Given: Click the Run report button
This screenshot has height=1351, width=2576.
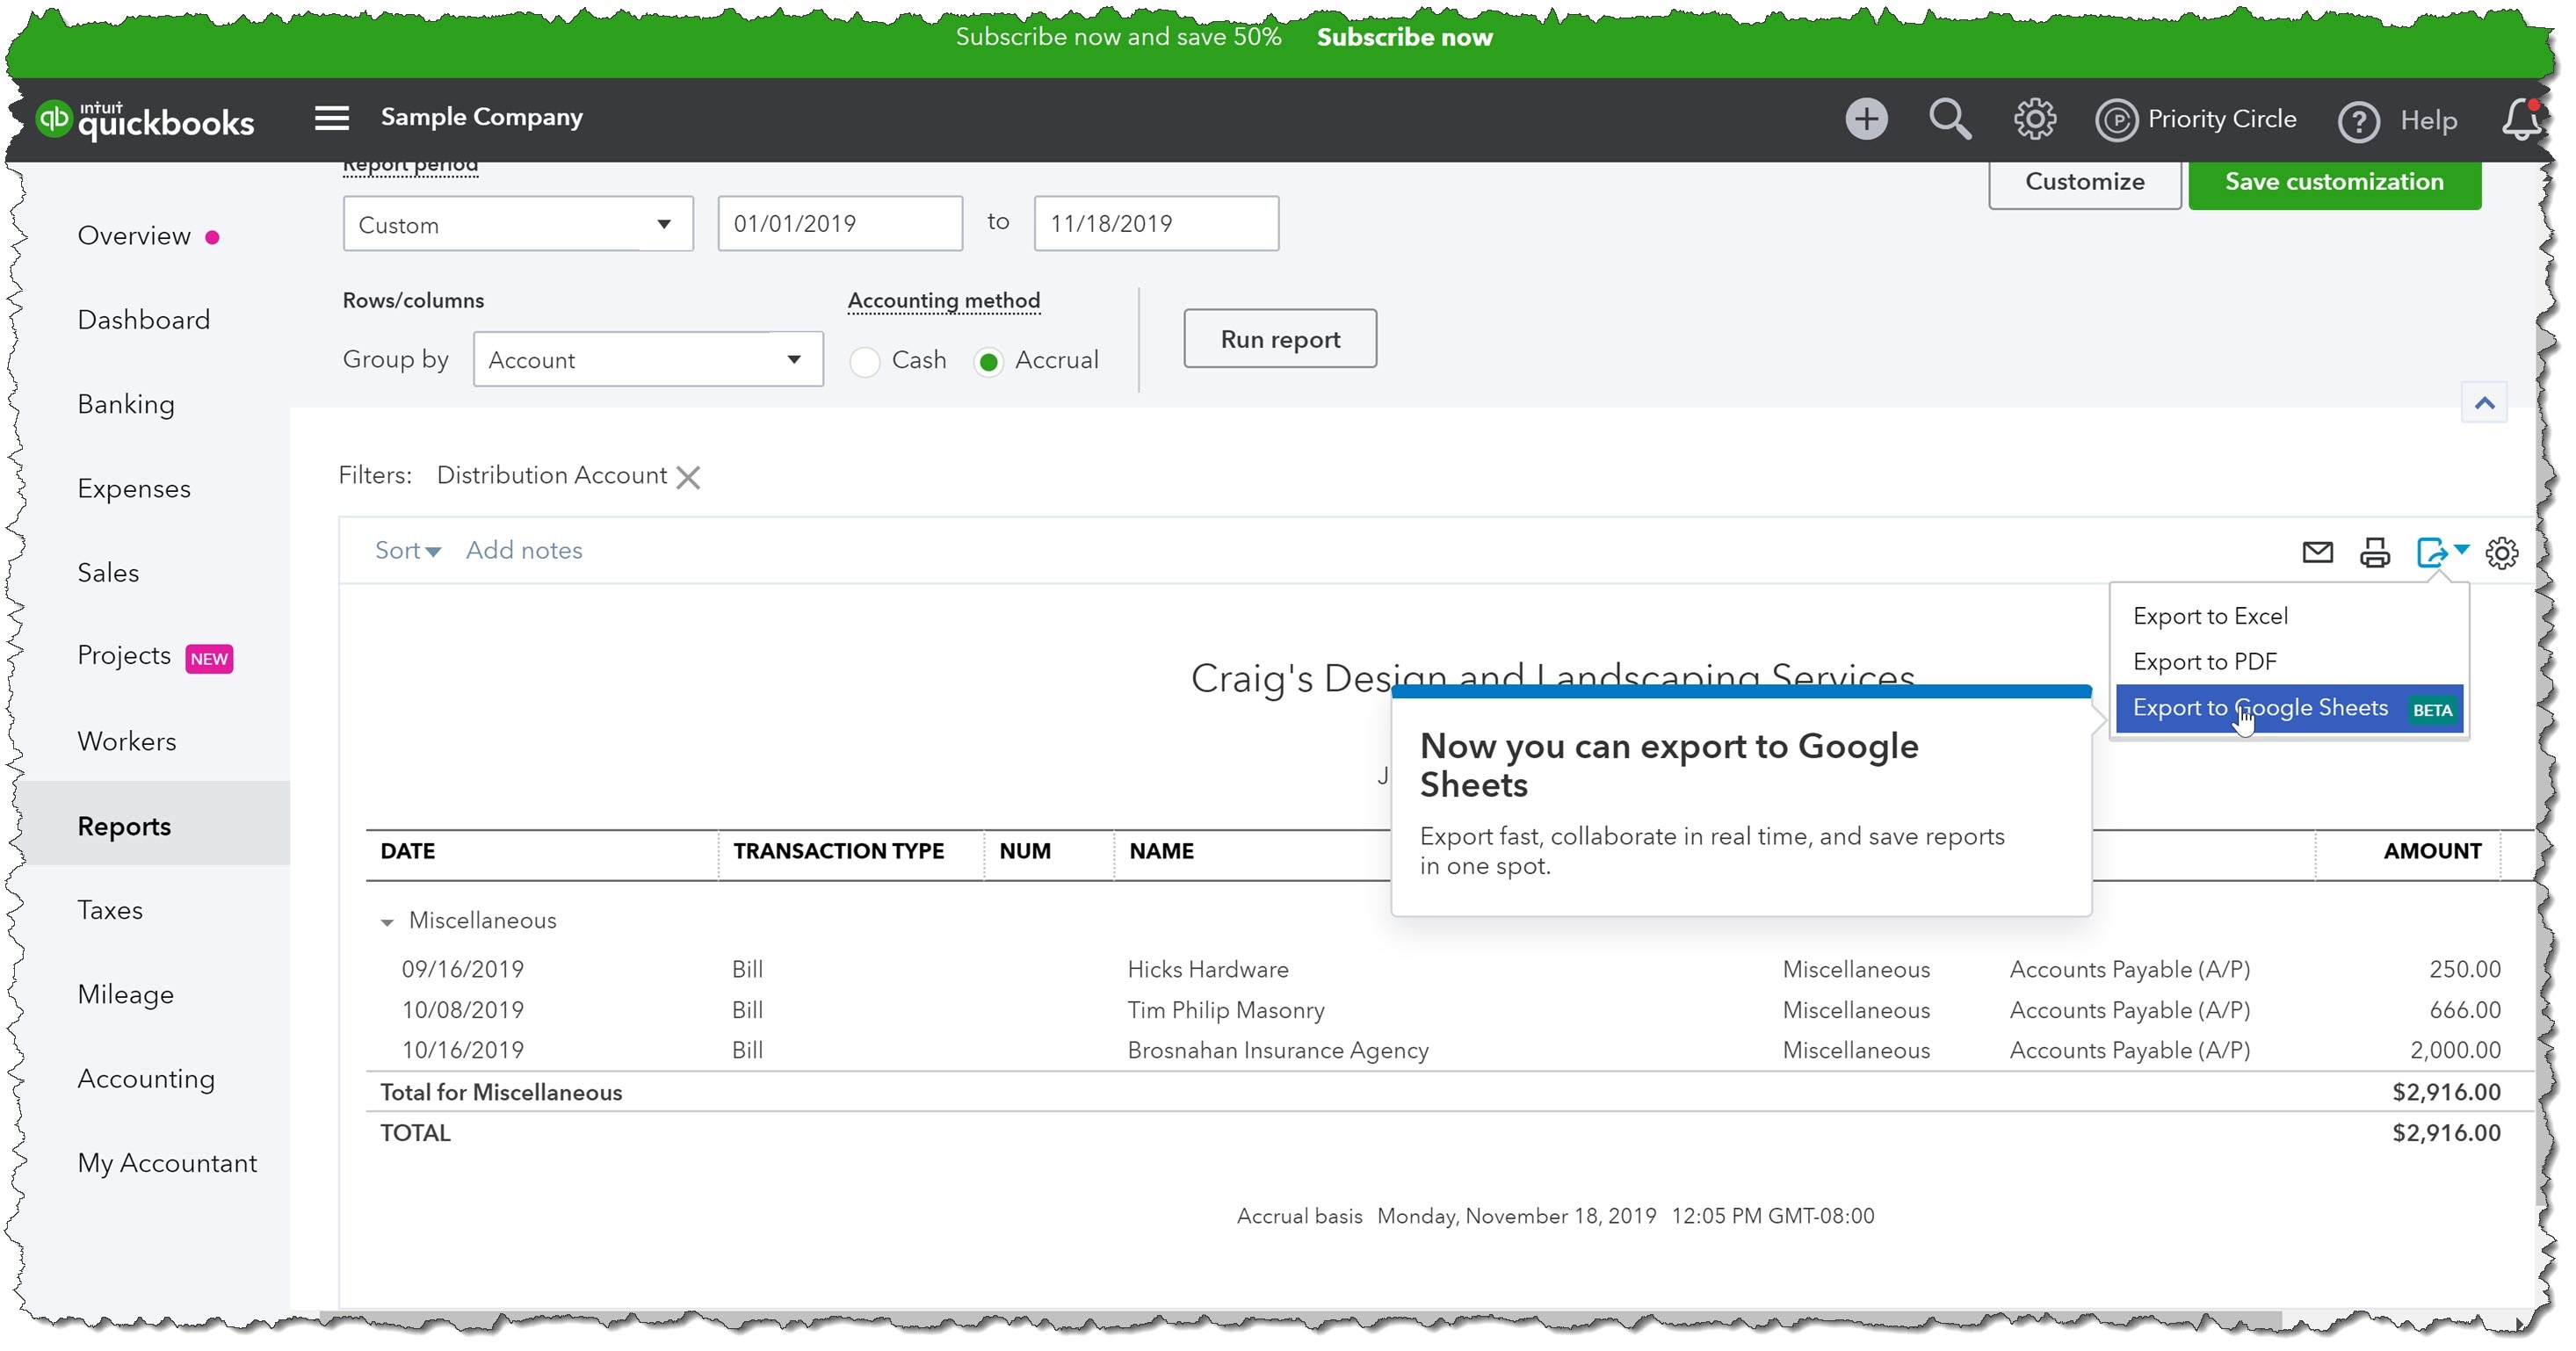Looking at the screenshot, I should [x=1279, y=339].
